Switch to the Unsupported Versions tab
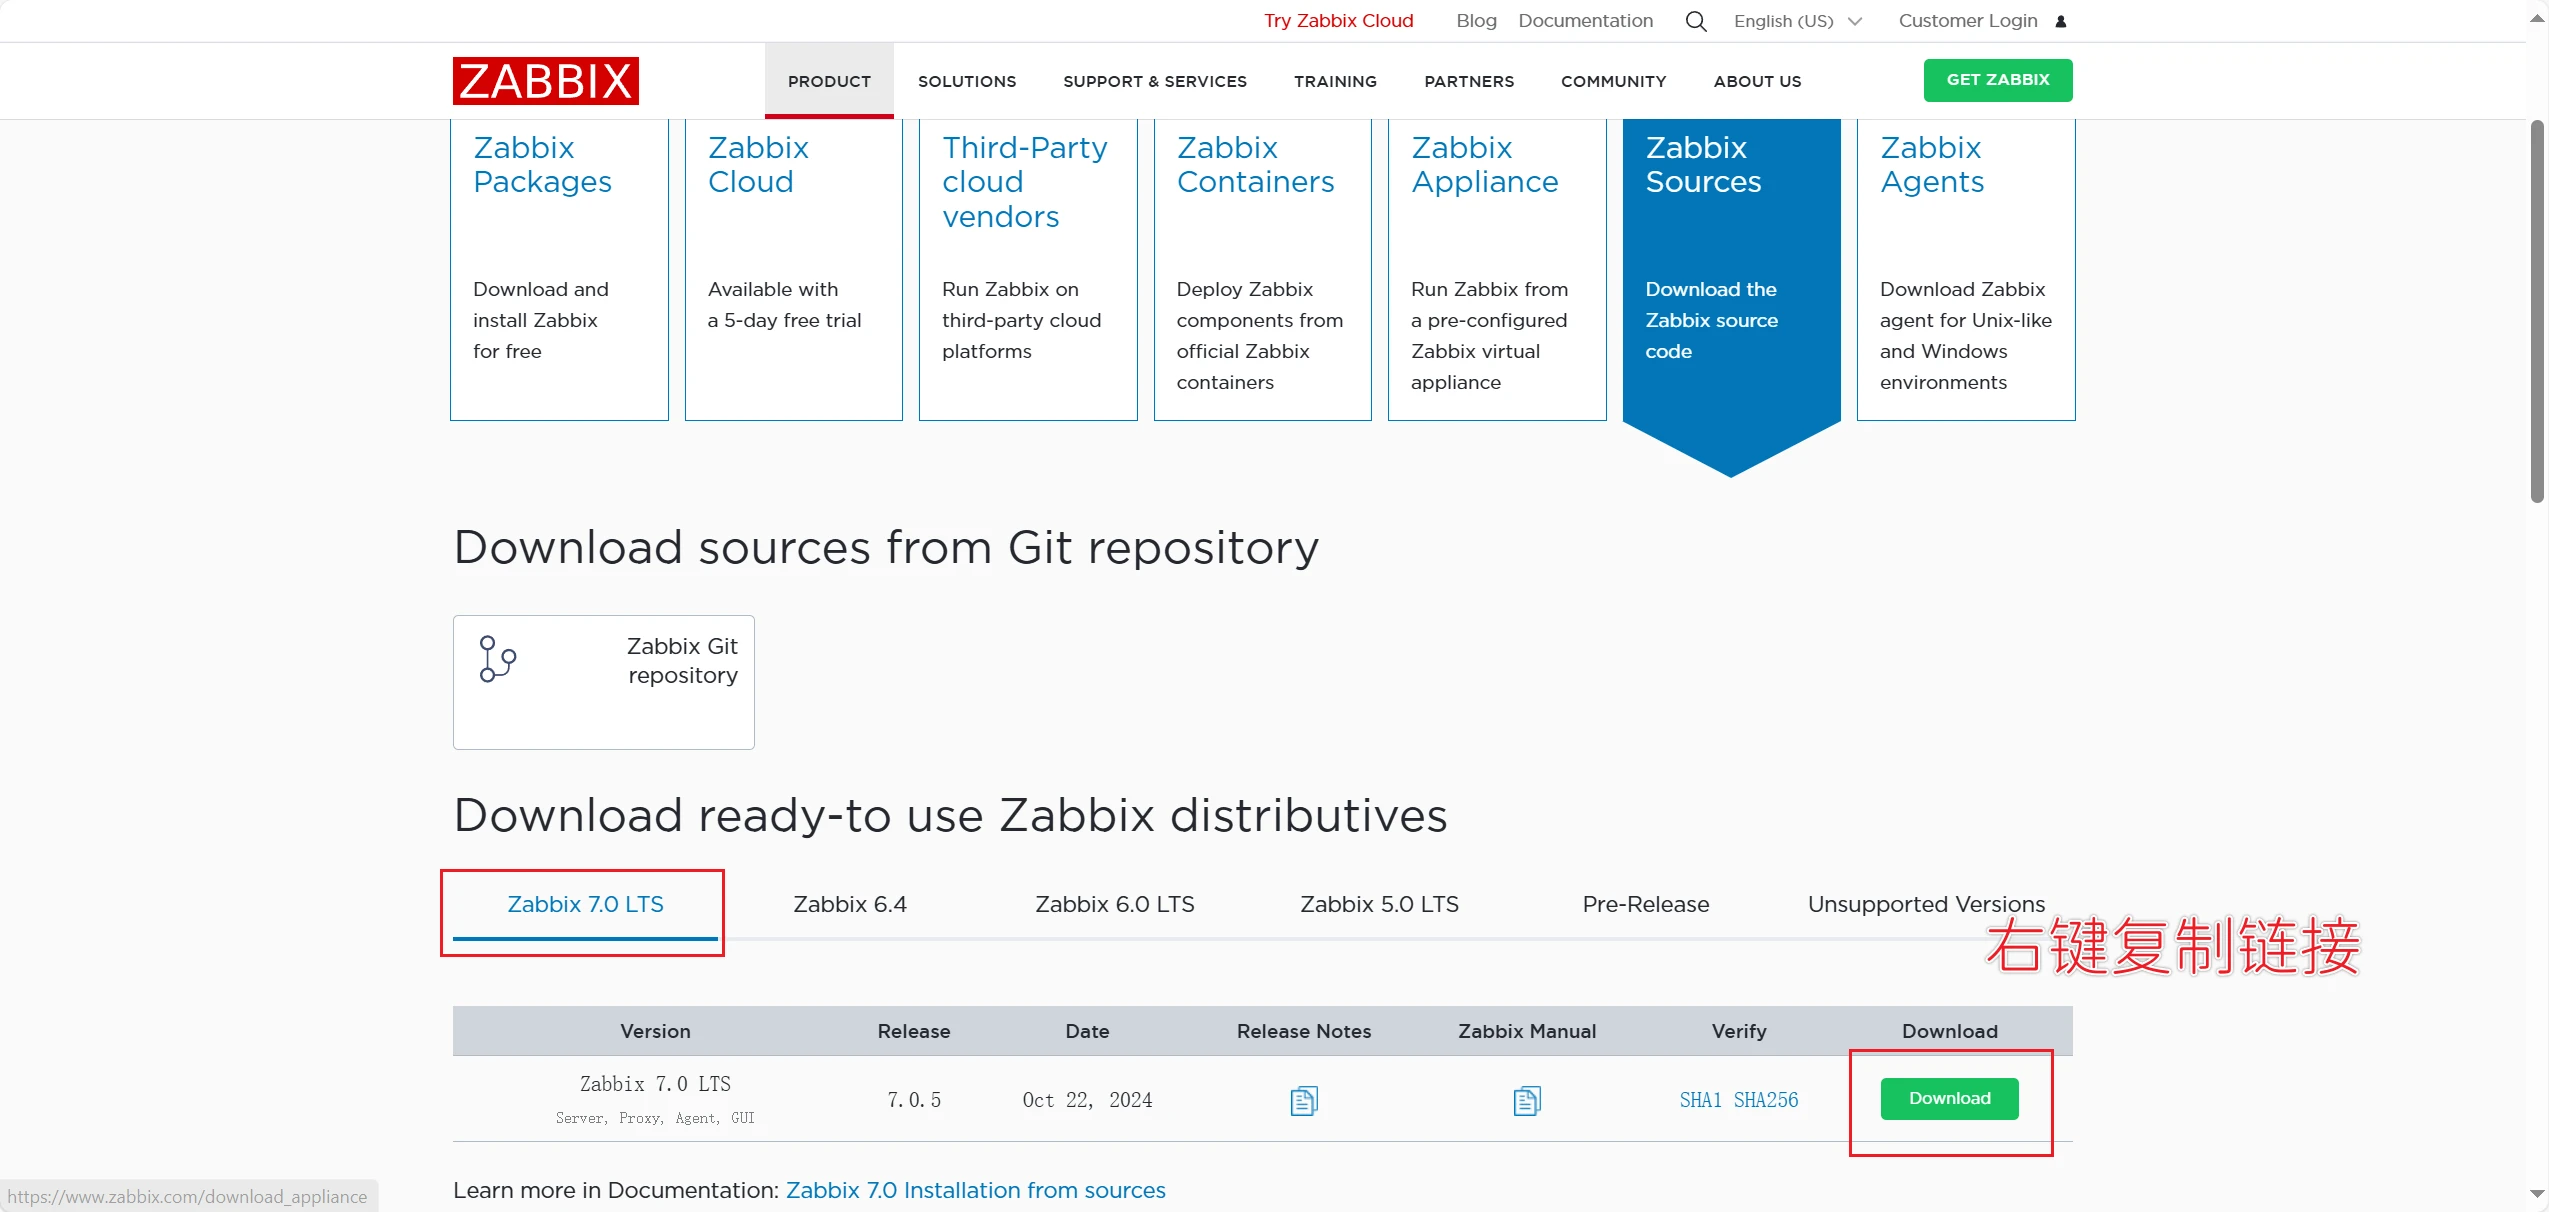Viewport: 2549px width, 1212px height. [x=1925, y=904]
